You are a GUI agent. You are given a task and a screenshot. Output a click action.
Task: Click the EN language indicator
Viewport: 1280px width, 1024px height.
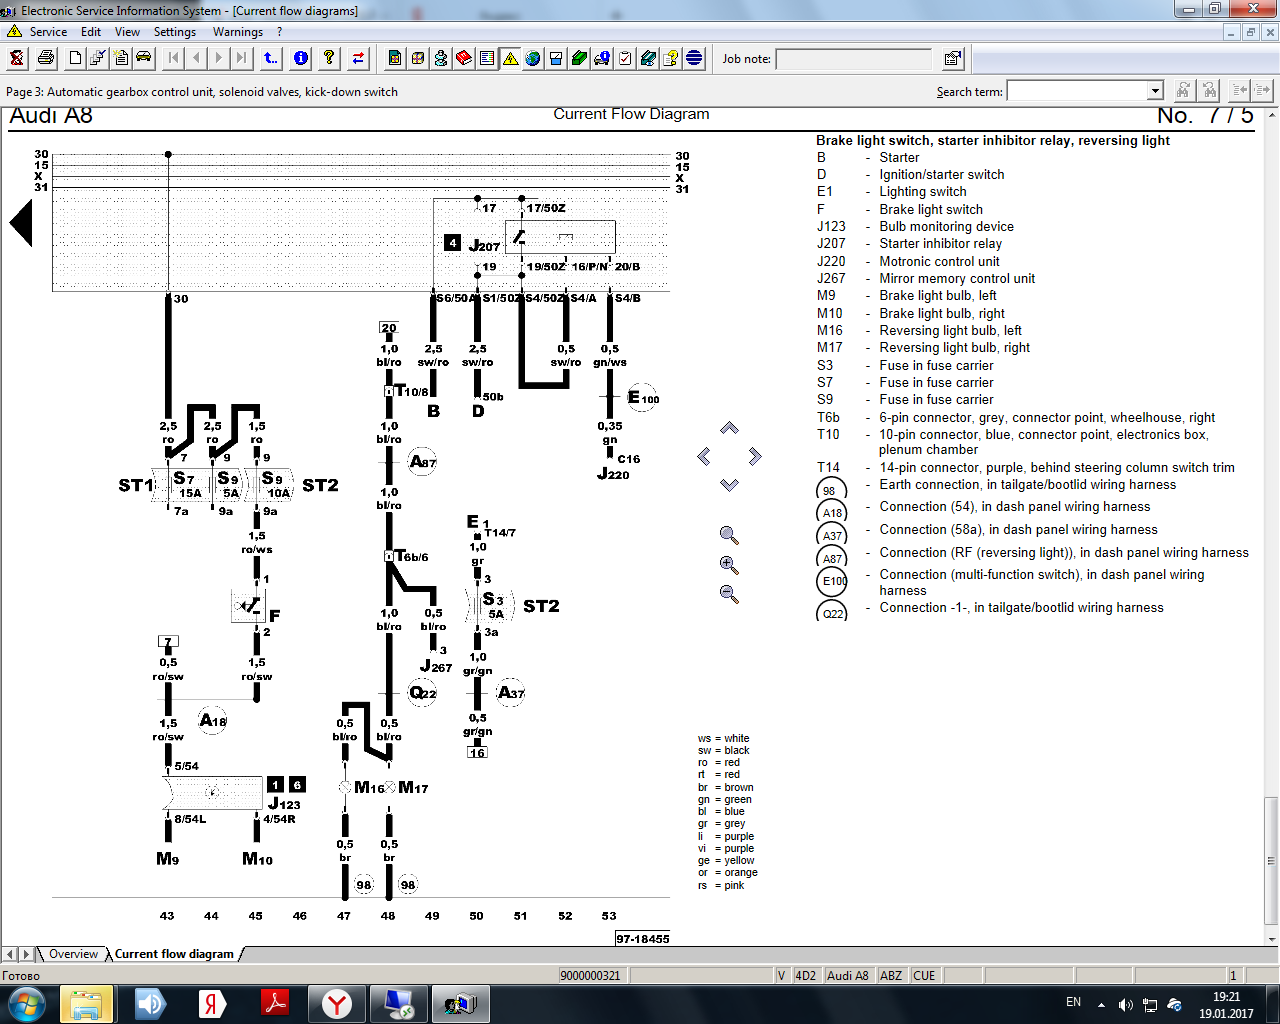tap(1073, 1002)
